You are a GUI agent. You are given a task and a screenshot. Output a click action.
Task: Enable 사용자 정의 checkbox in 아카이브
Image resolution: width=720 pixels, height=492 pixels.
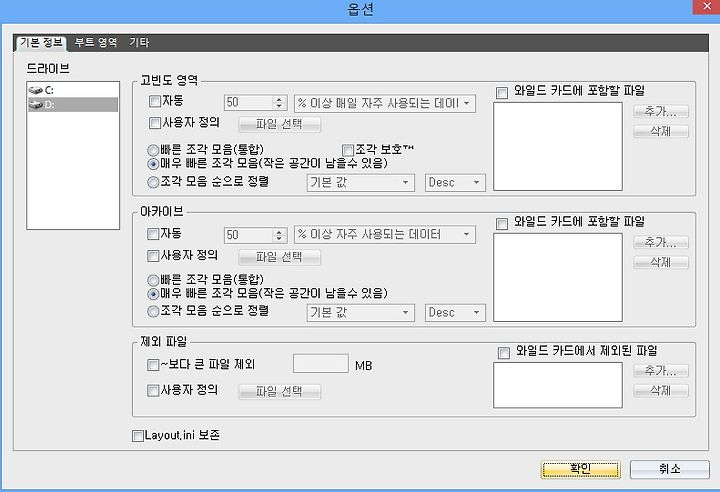coord(152,256)
